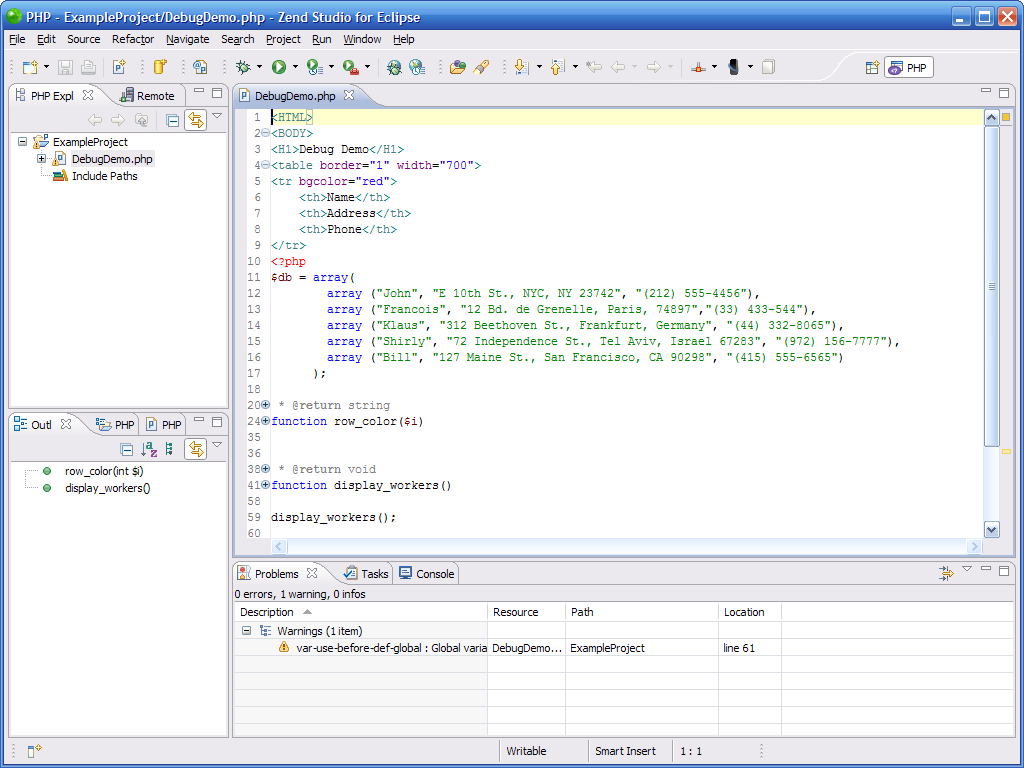Select display_workers() in Outline
The image size is (1024, 768).
point(107,488)
